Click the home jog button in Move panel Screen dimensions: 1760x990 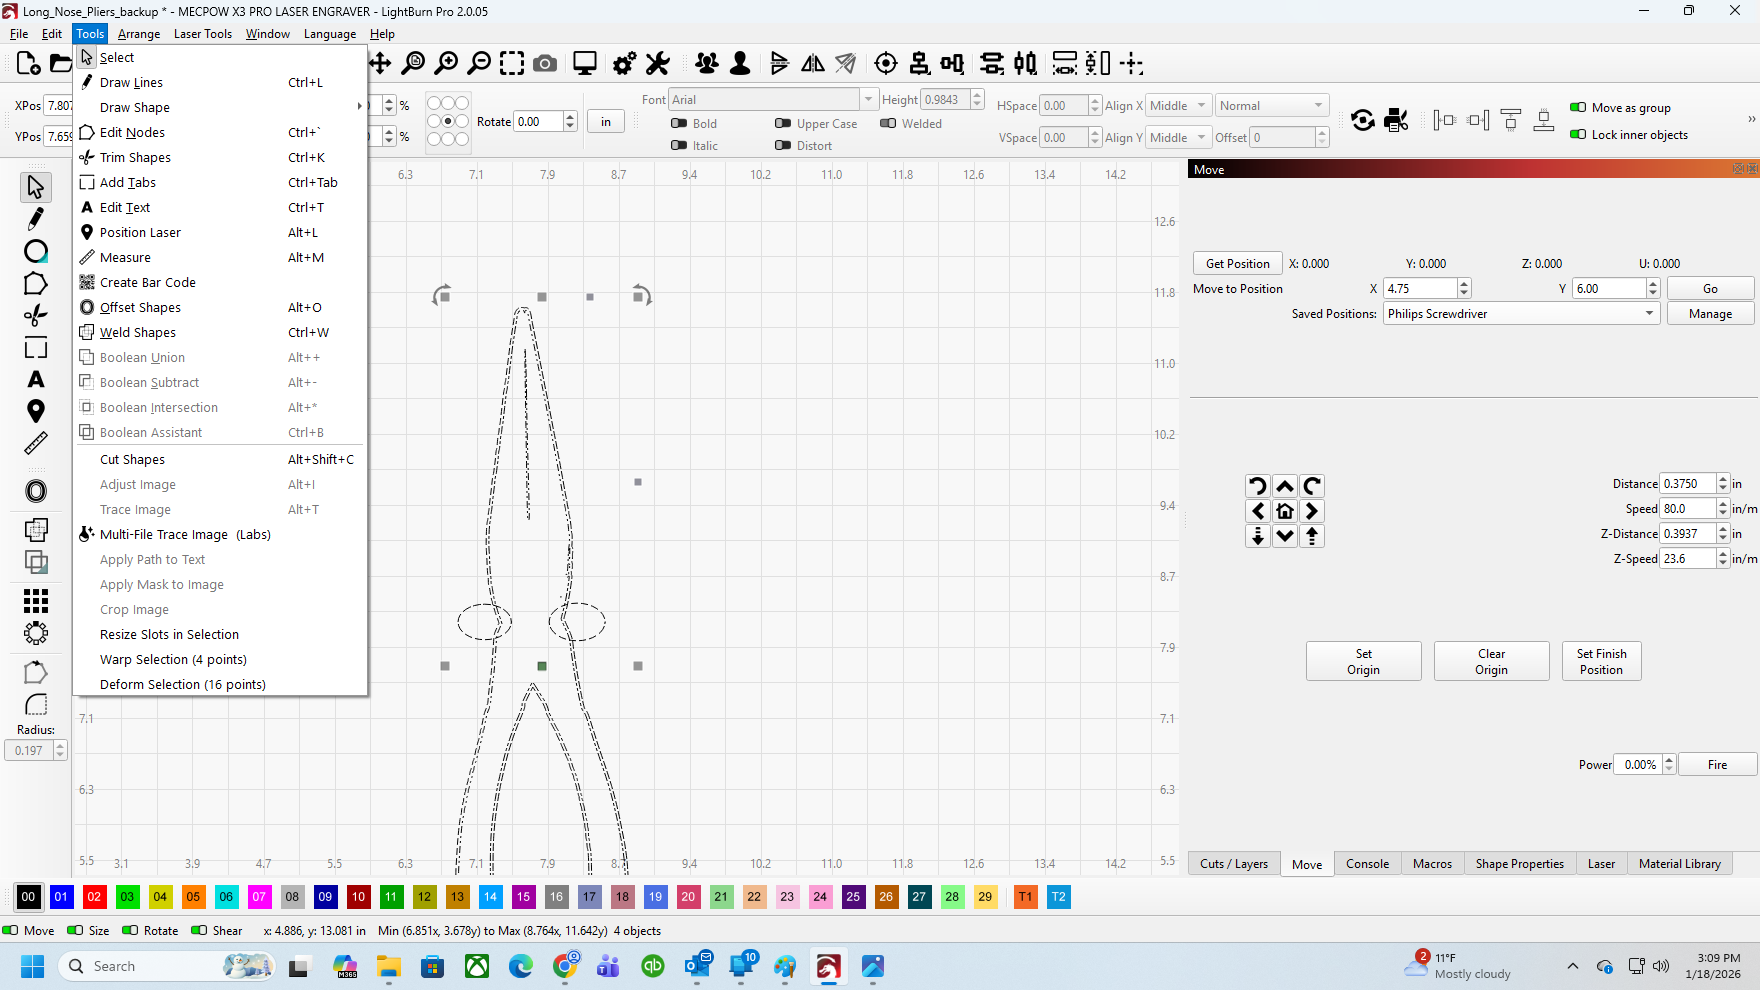[1285, 511]
